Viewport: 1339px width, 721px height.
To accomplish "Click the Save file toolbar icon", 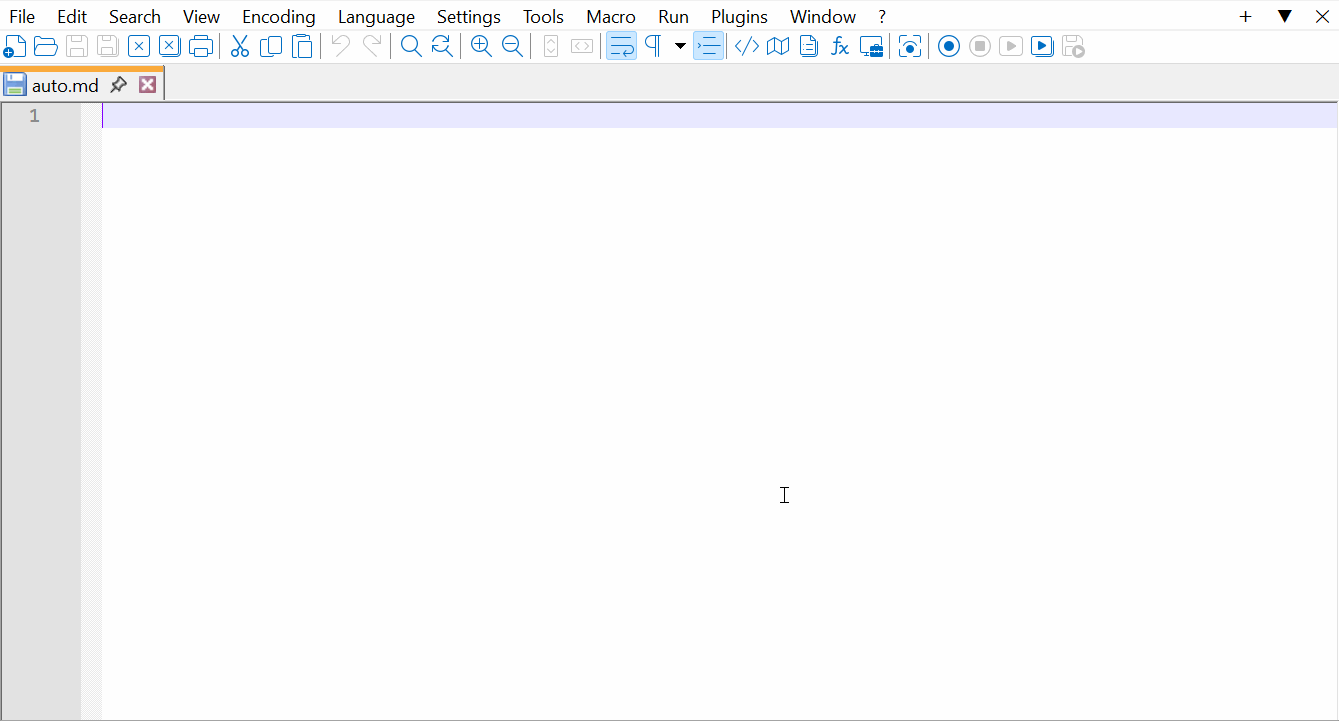I will tap(77, 46).
